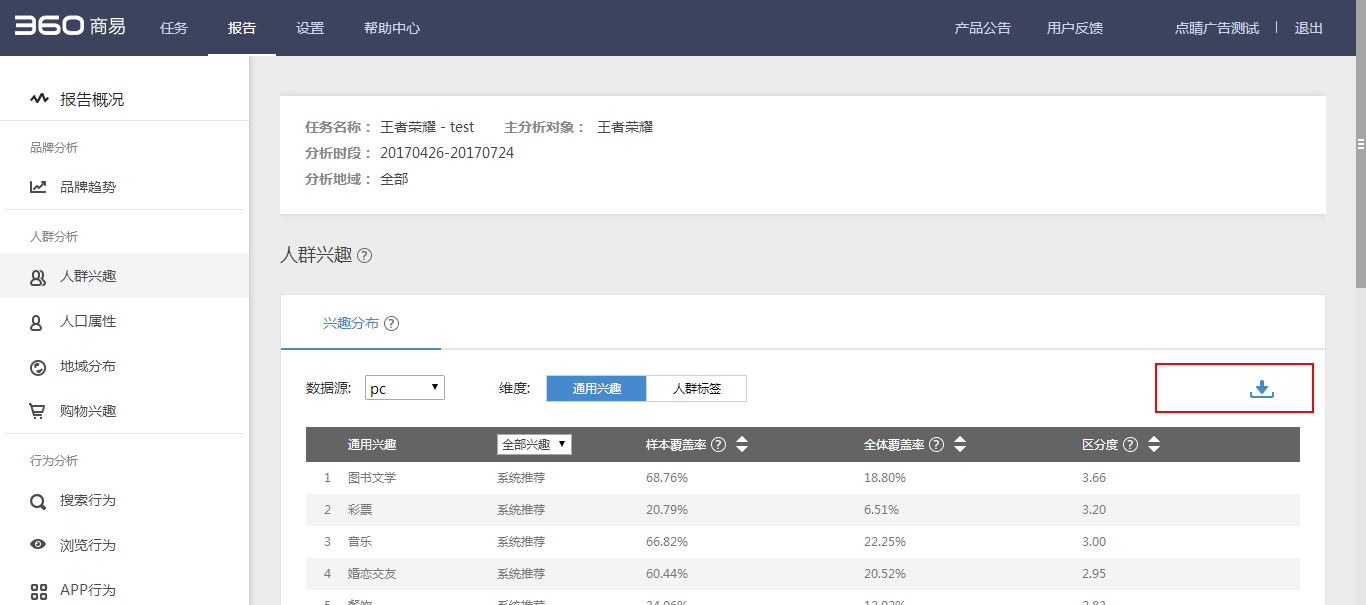
Task: Open the 产品公告 link
Action: pos(982,28)
